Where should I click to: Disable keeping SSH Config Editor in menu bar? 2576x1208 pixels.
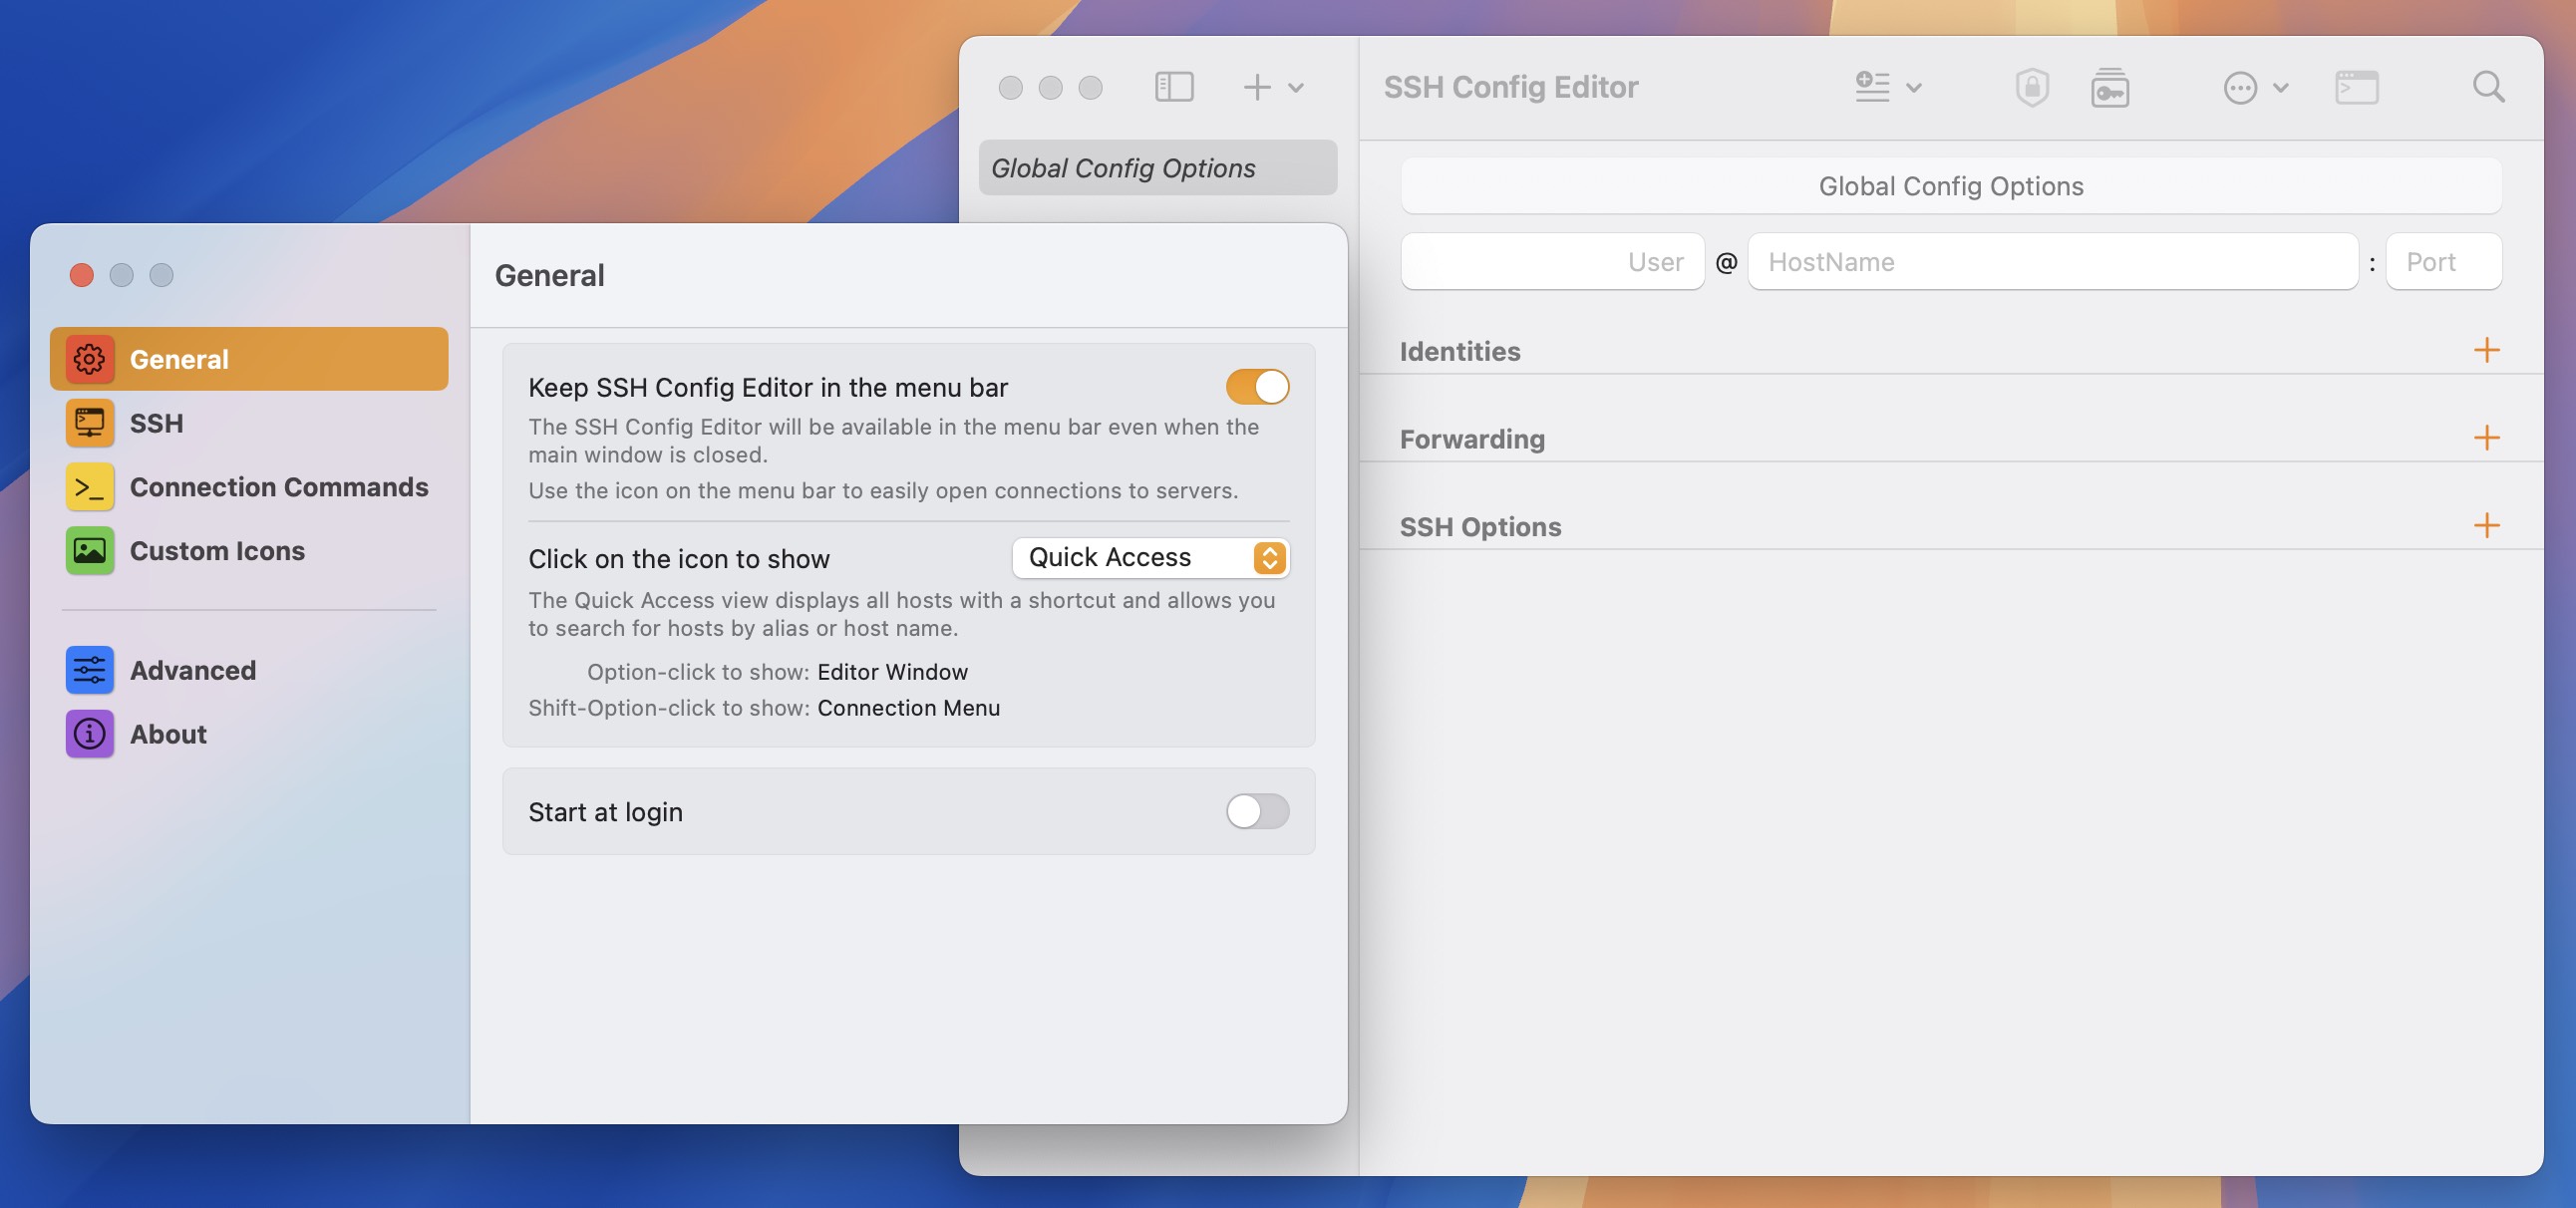click(x=1257, y=387)
